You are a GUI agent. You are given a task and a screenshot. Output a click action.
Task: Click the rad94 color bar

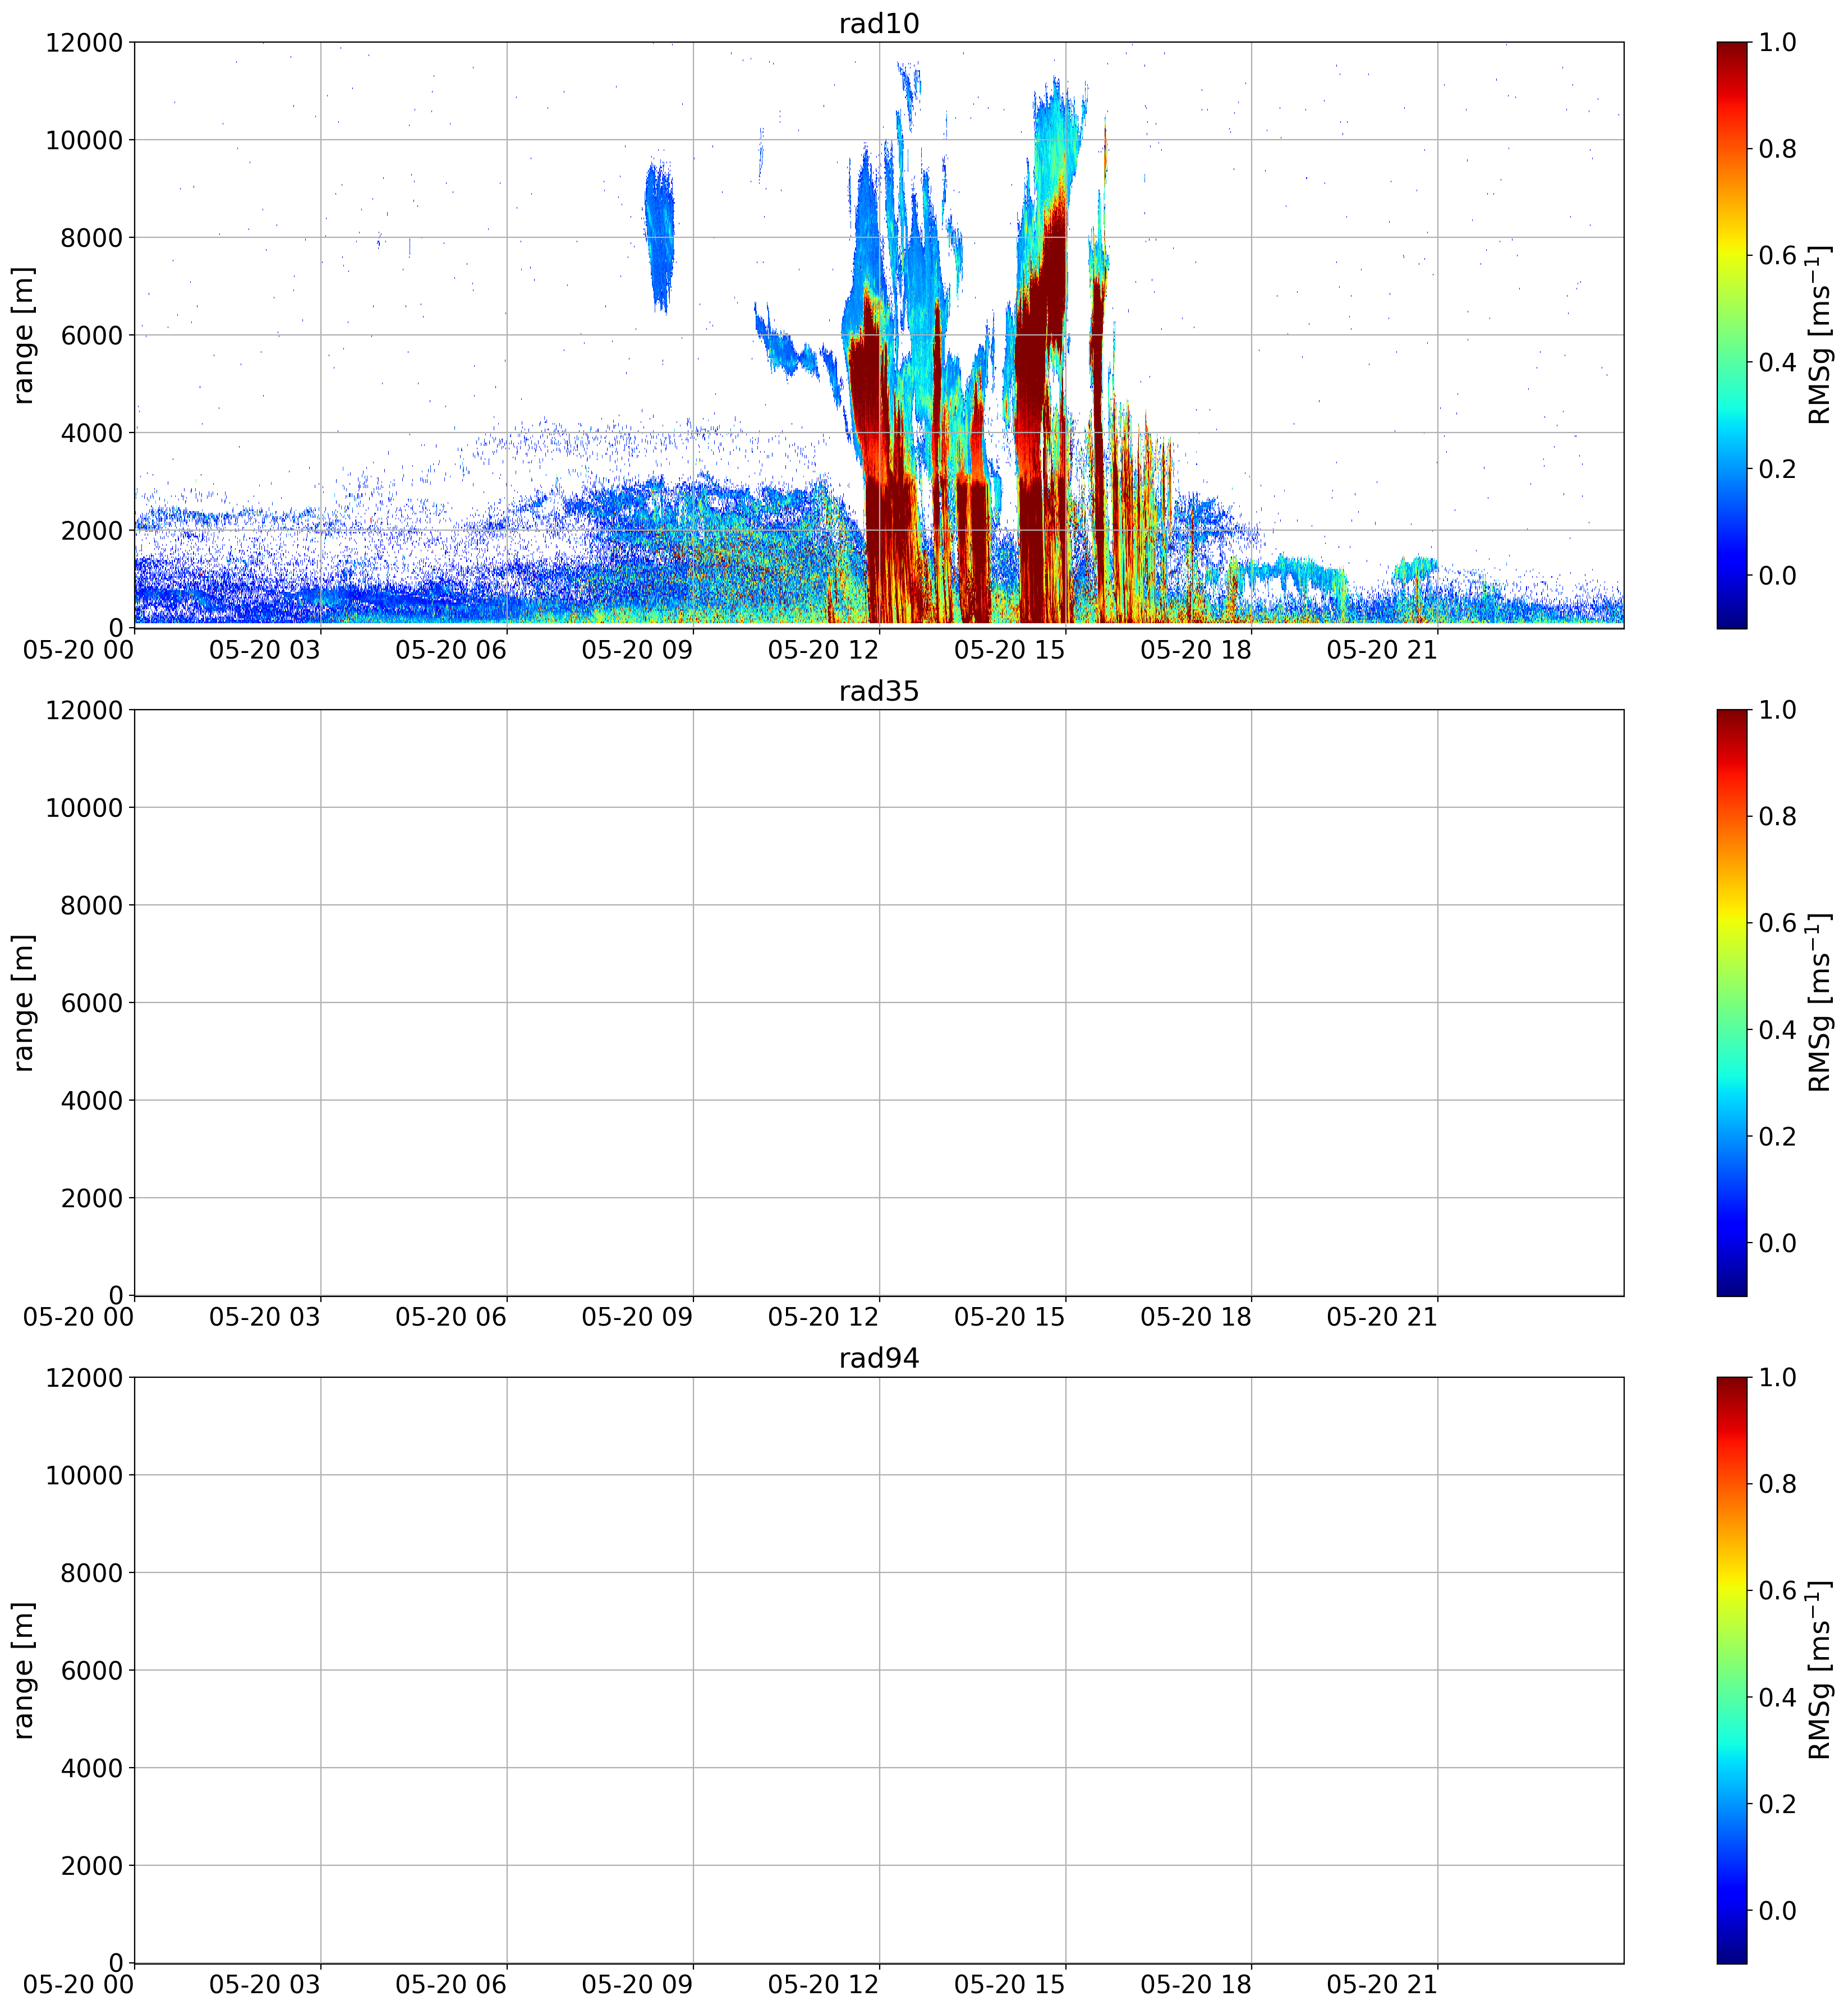1732,1670
